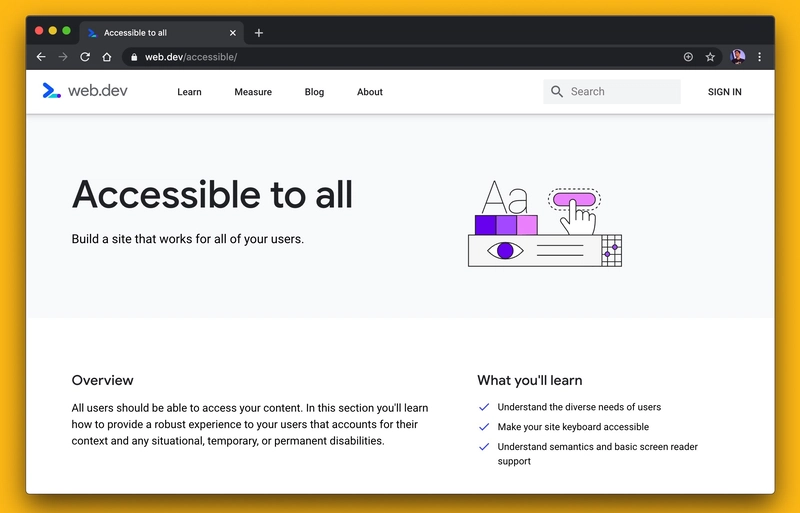Screen dimensions: 800x513
Task: Click 'Build a site that works for all' subtitle
Action: coord(188,239)
